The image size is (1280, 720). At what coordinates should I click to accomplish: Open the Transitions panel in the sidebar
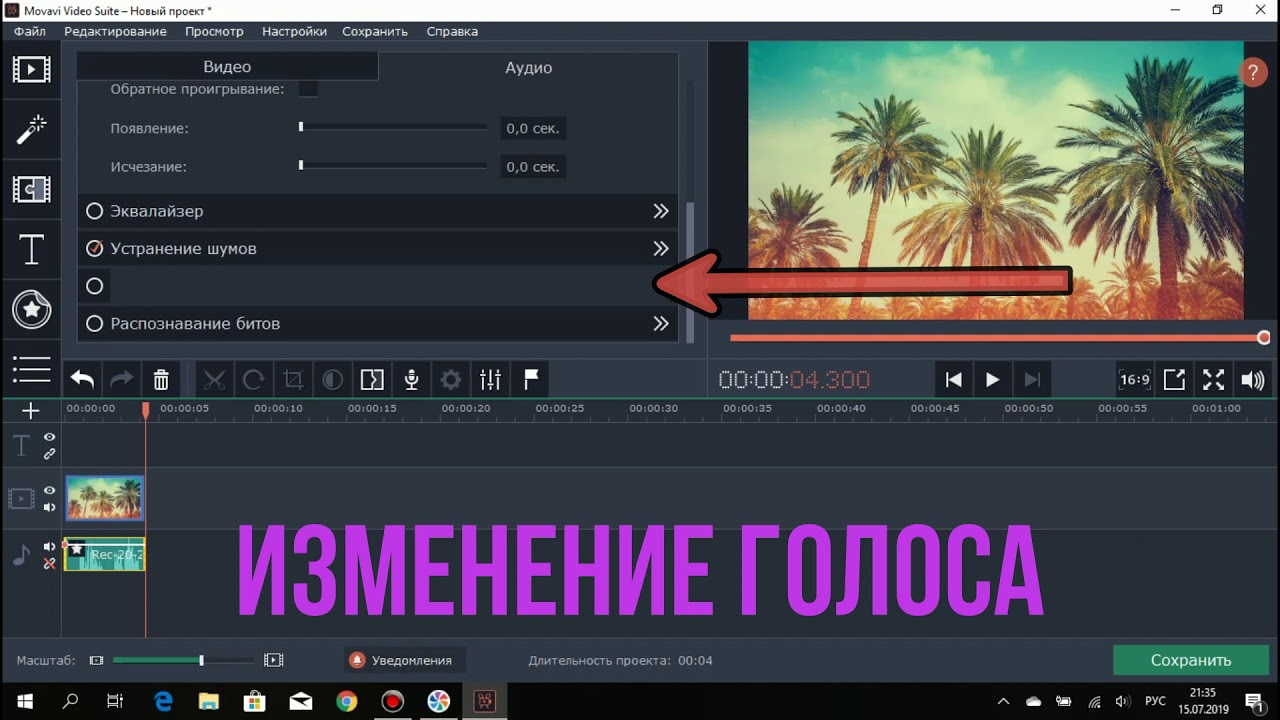pos(31,189)
